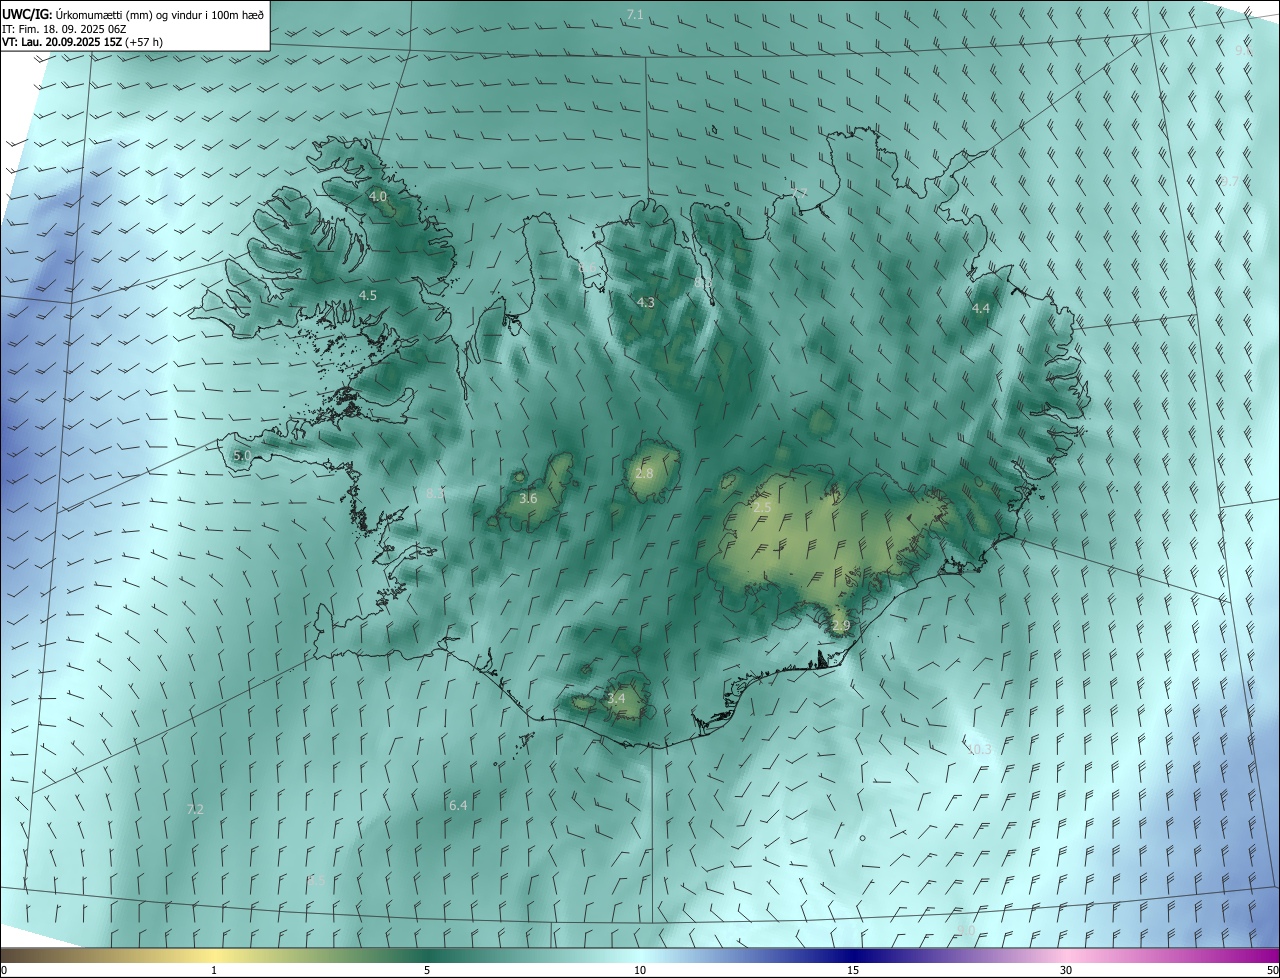
Task: Click the 5 tick on the color scale
Action: [x=427, y=970]
